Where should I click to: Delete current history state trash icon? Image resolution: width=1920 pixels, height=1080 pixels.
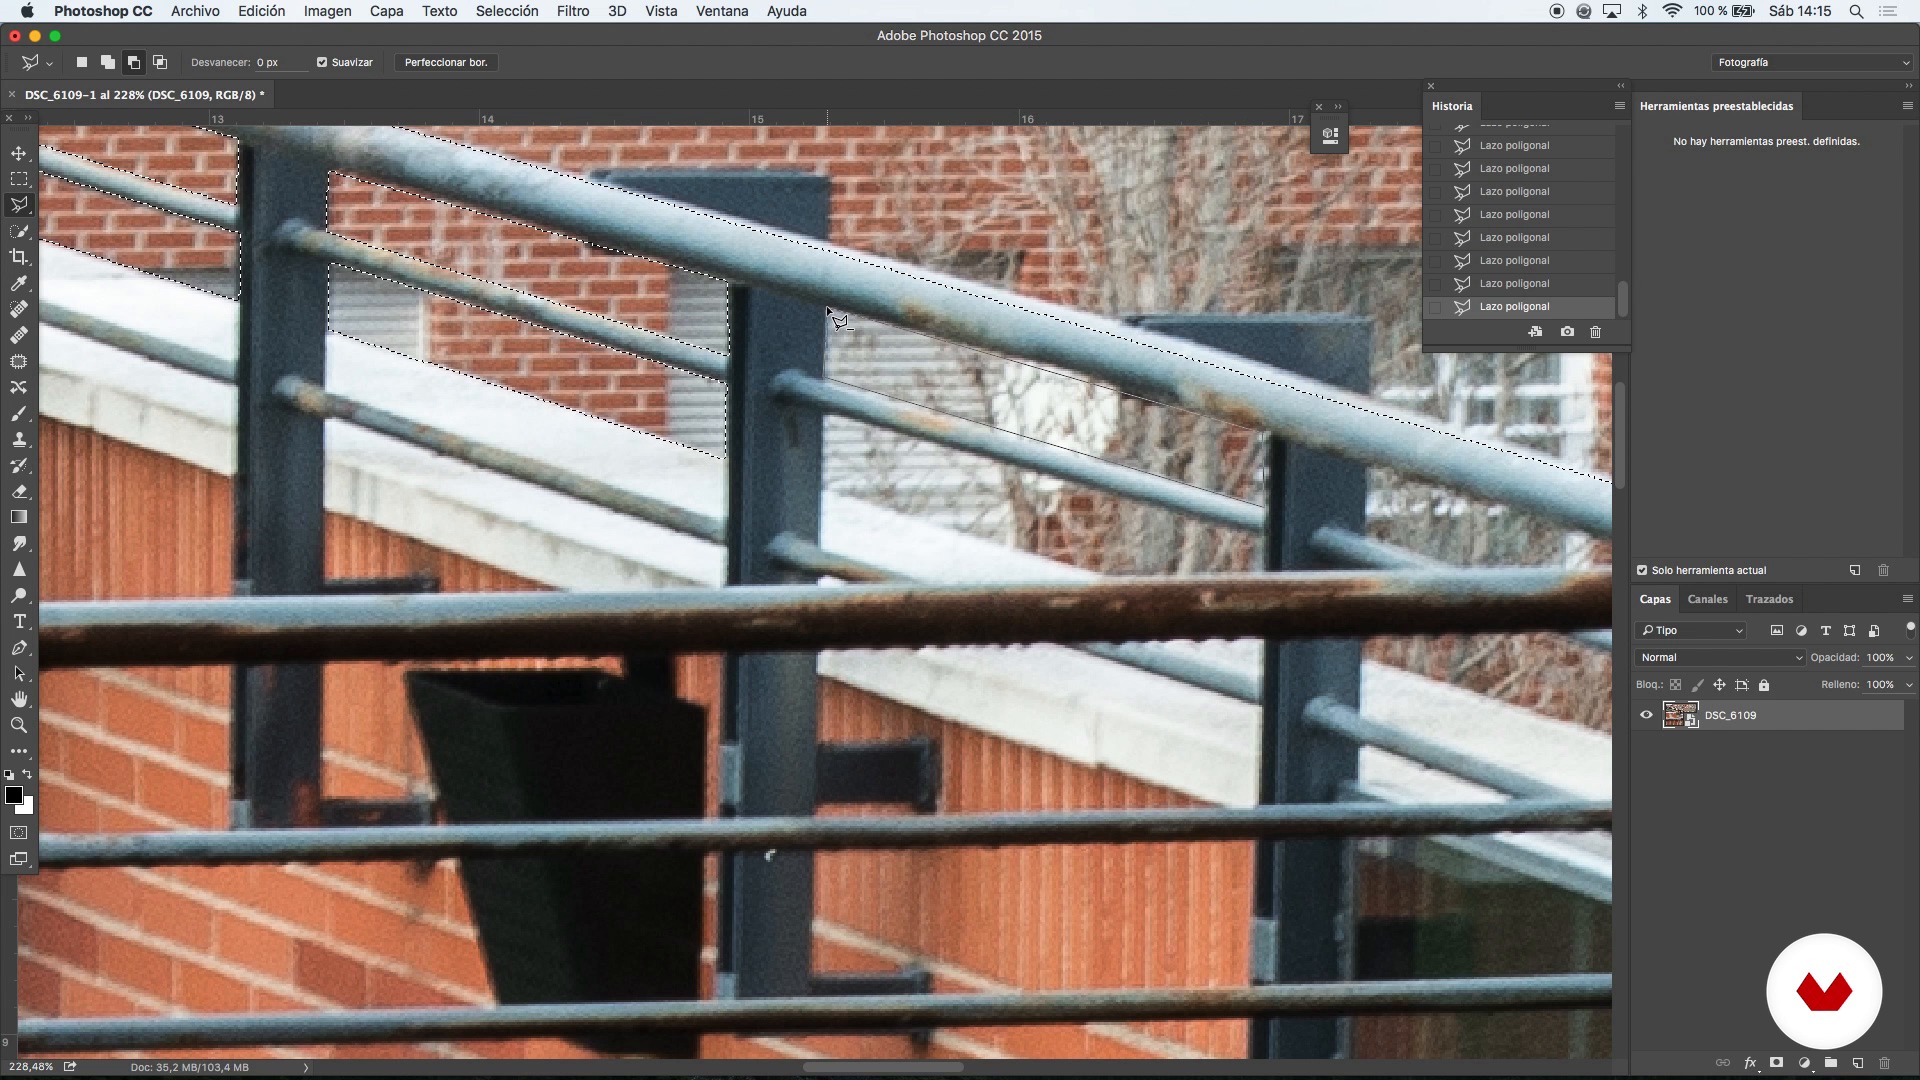1596,332
